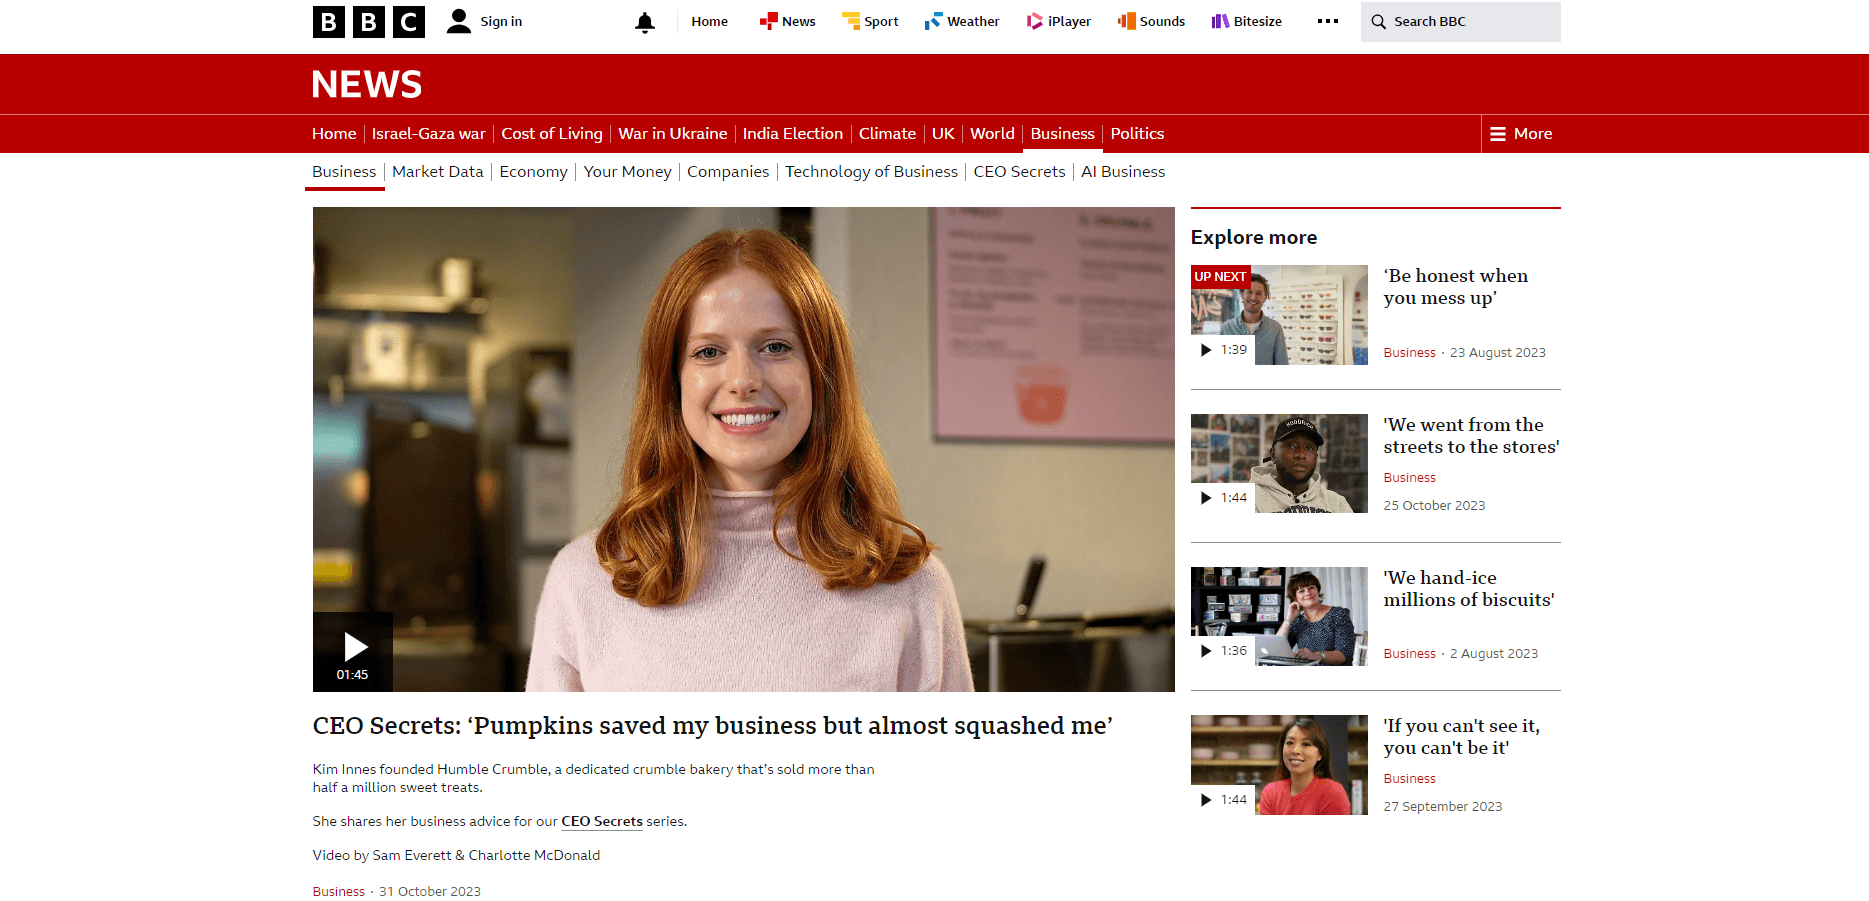Switch to Market Data tab
This screenshot has height=901, width=1869.
pyautogui.click(x=438, y=172)
